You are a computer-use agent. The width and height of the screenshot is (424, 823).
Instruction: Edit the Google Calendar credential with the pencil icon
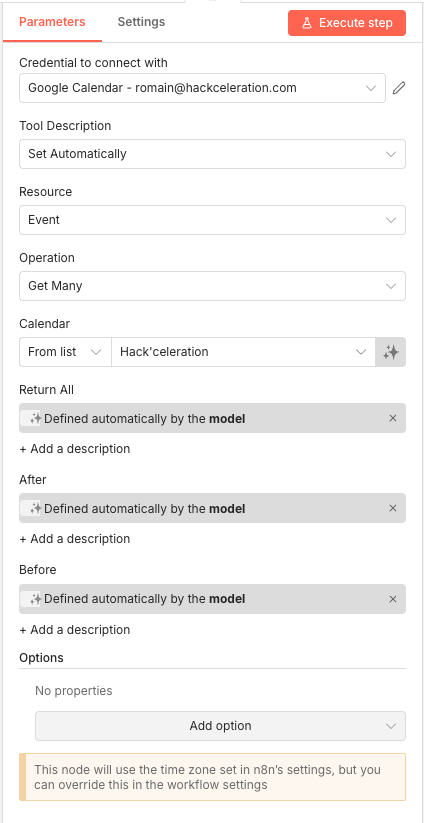tap(399, 88)
